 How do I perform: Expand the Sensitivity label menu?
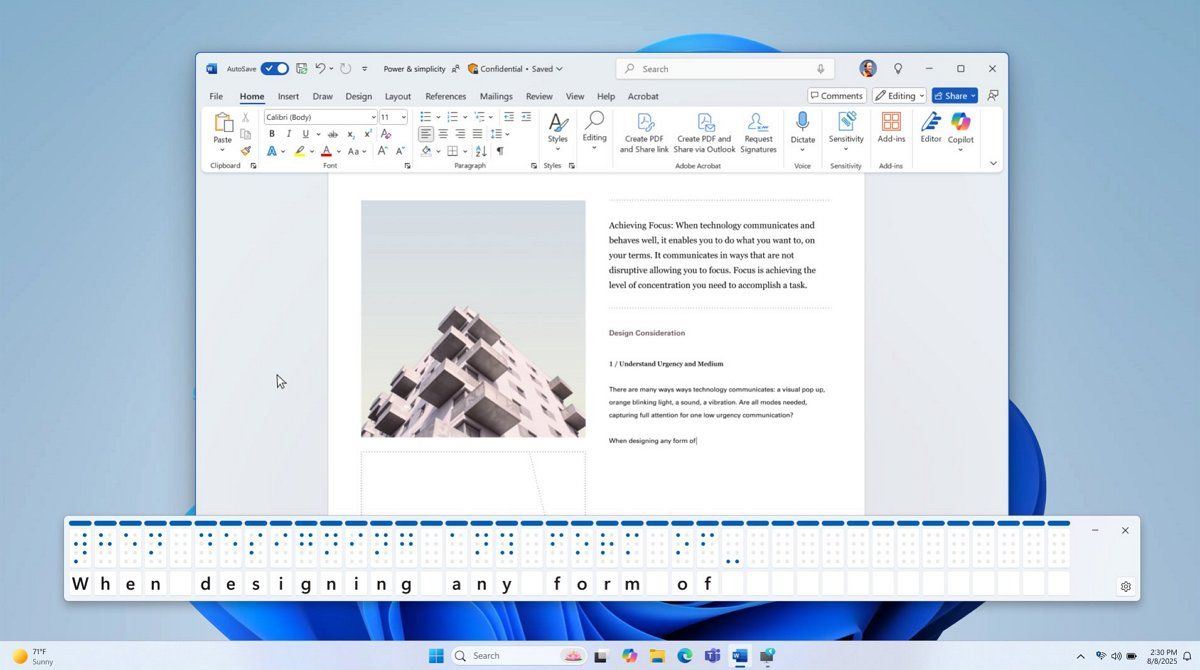(x=846, y=127)
